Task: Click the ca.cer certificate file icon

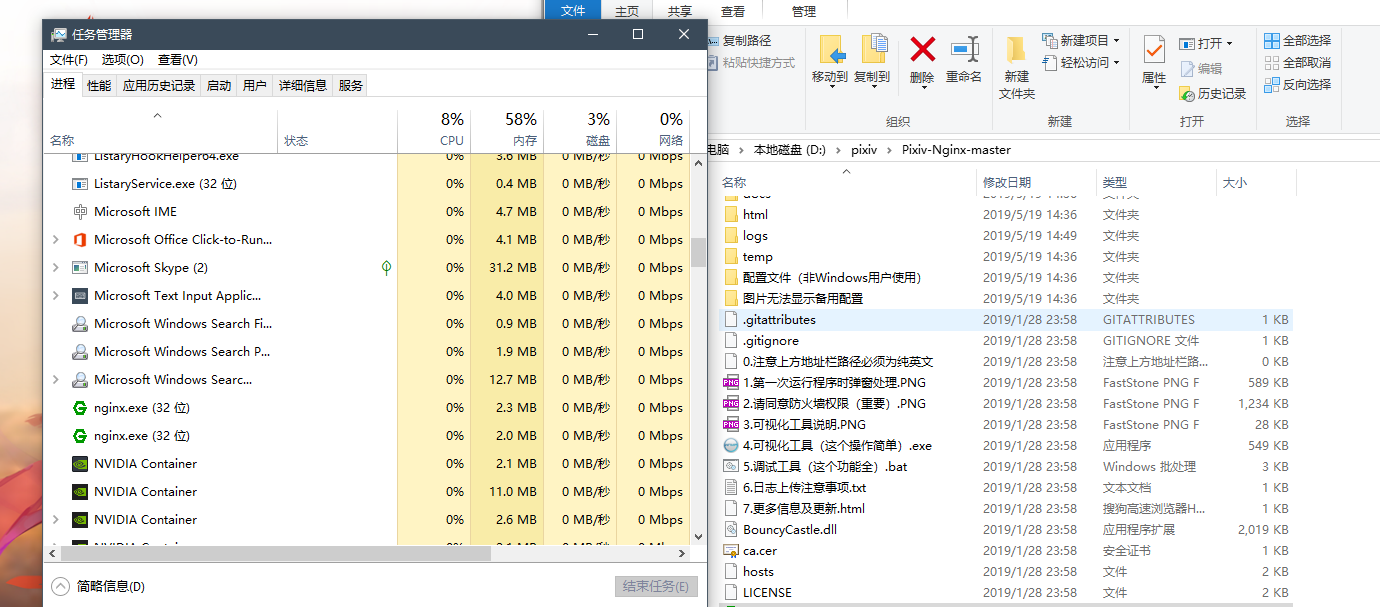Action: tap(730, 551)
